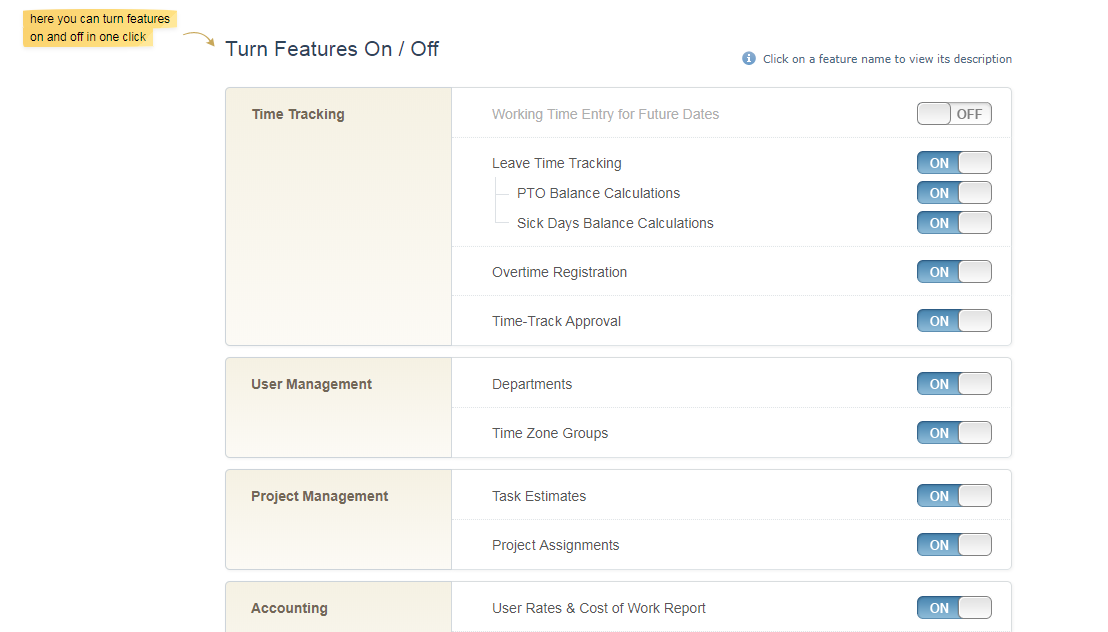Switch off Sick Days Balance Calculations

[x=954, y=223]
